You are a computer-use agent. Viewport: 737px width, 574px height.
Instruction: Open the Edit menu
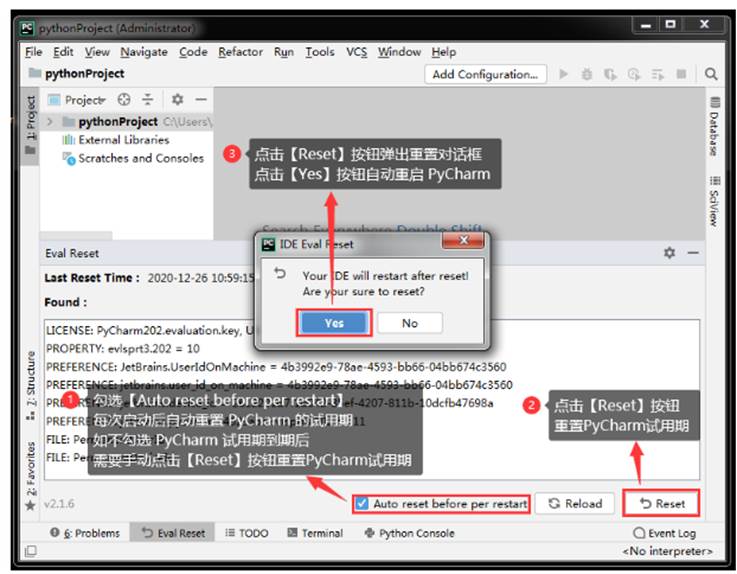click(63, 52)
